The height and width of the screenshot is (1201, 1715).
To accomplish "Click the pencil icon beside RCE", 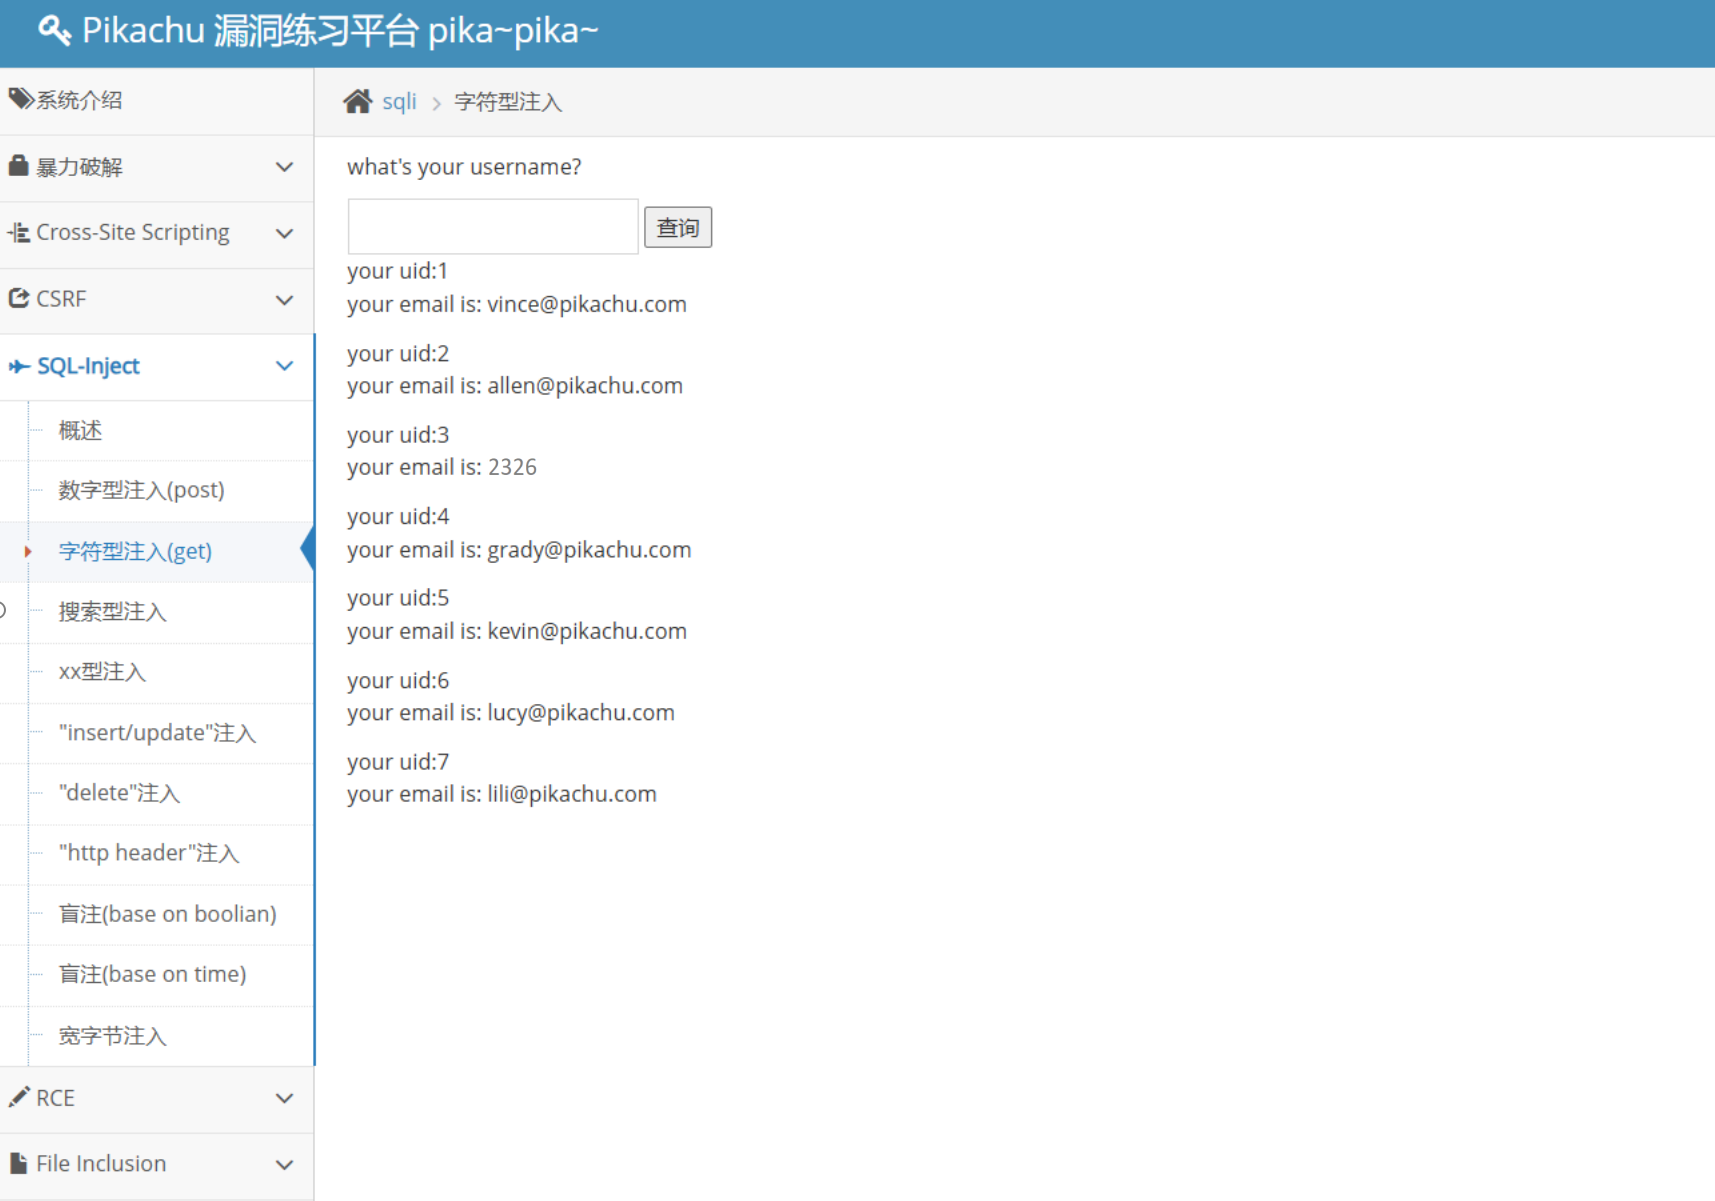I will 18,1097.
